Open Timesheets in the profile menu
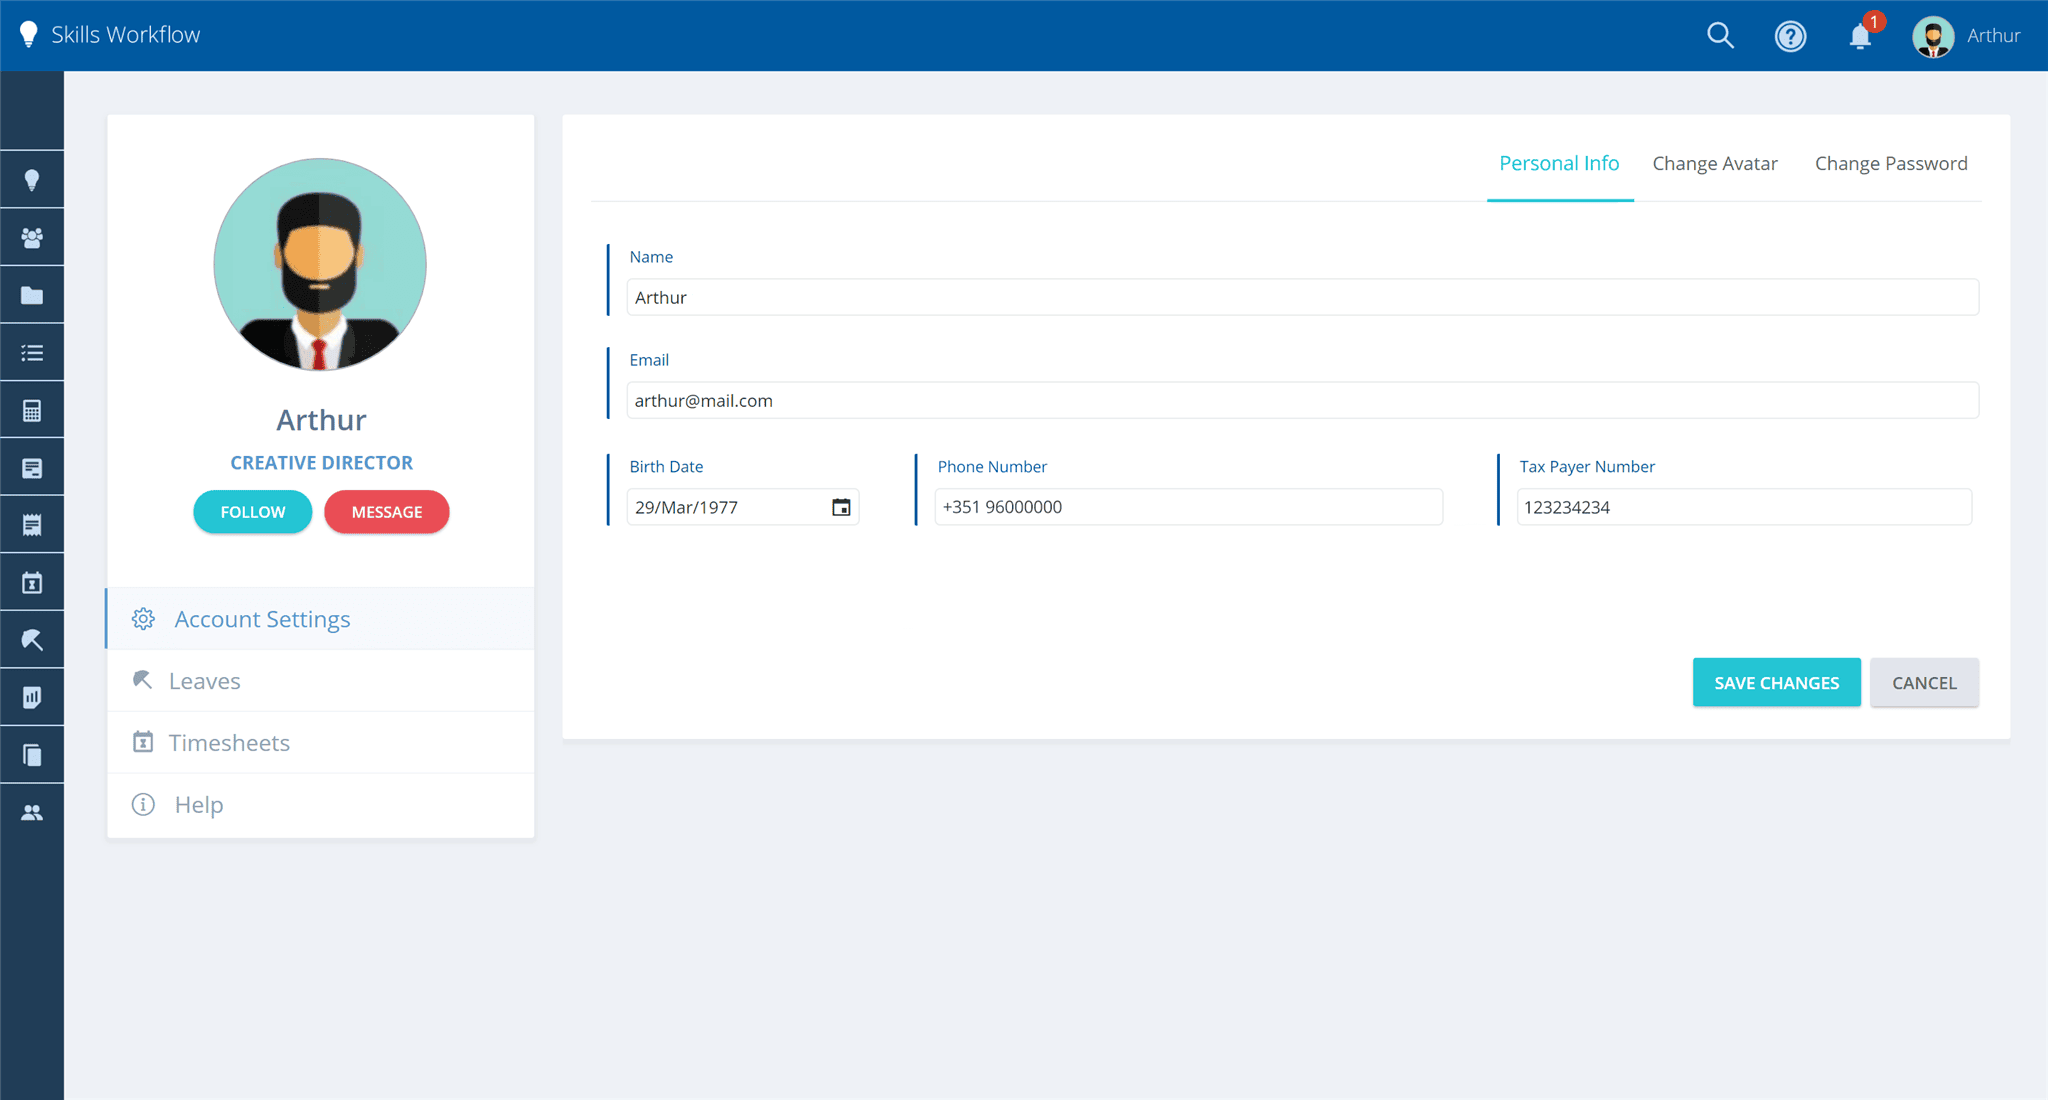The width and height of the screenshot is (2048, 1100). pyautogui.click(x=229, y=743)
